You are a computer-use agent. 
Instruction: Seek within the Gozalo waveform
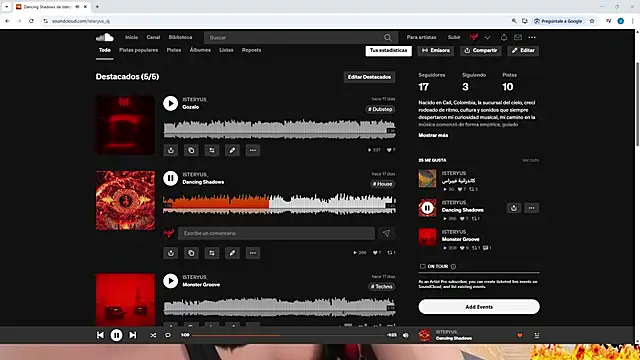coord(279,129)
